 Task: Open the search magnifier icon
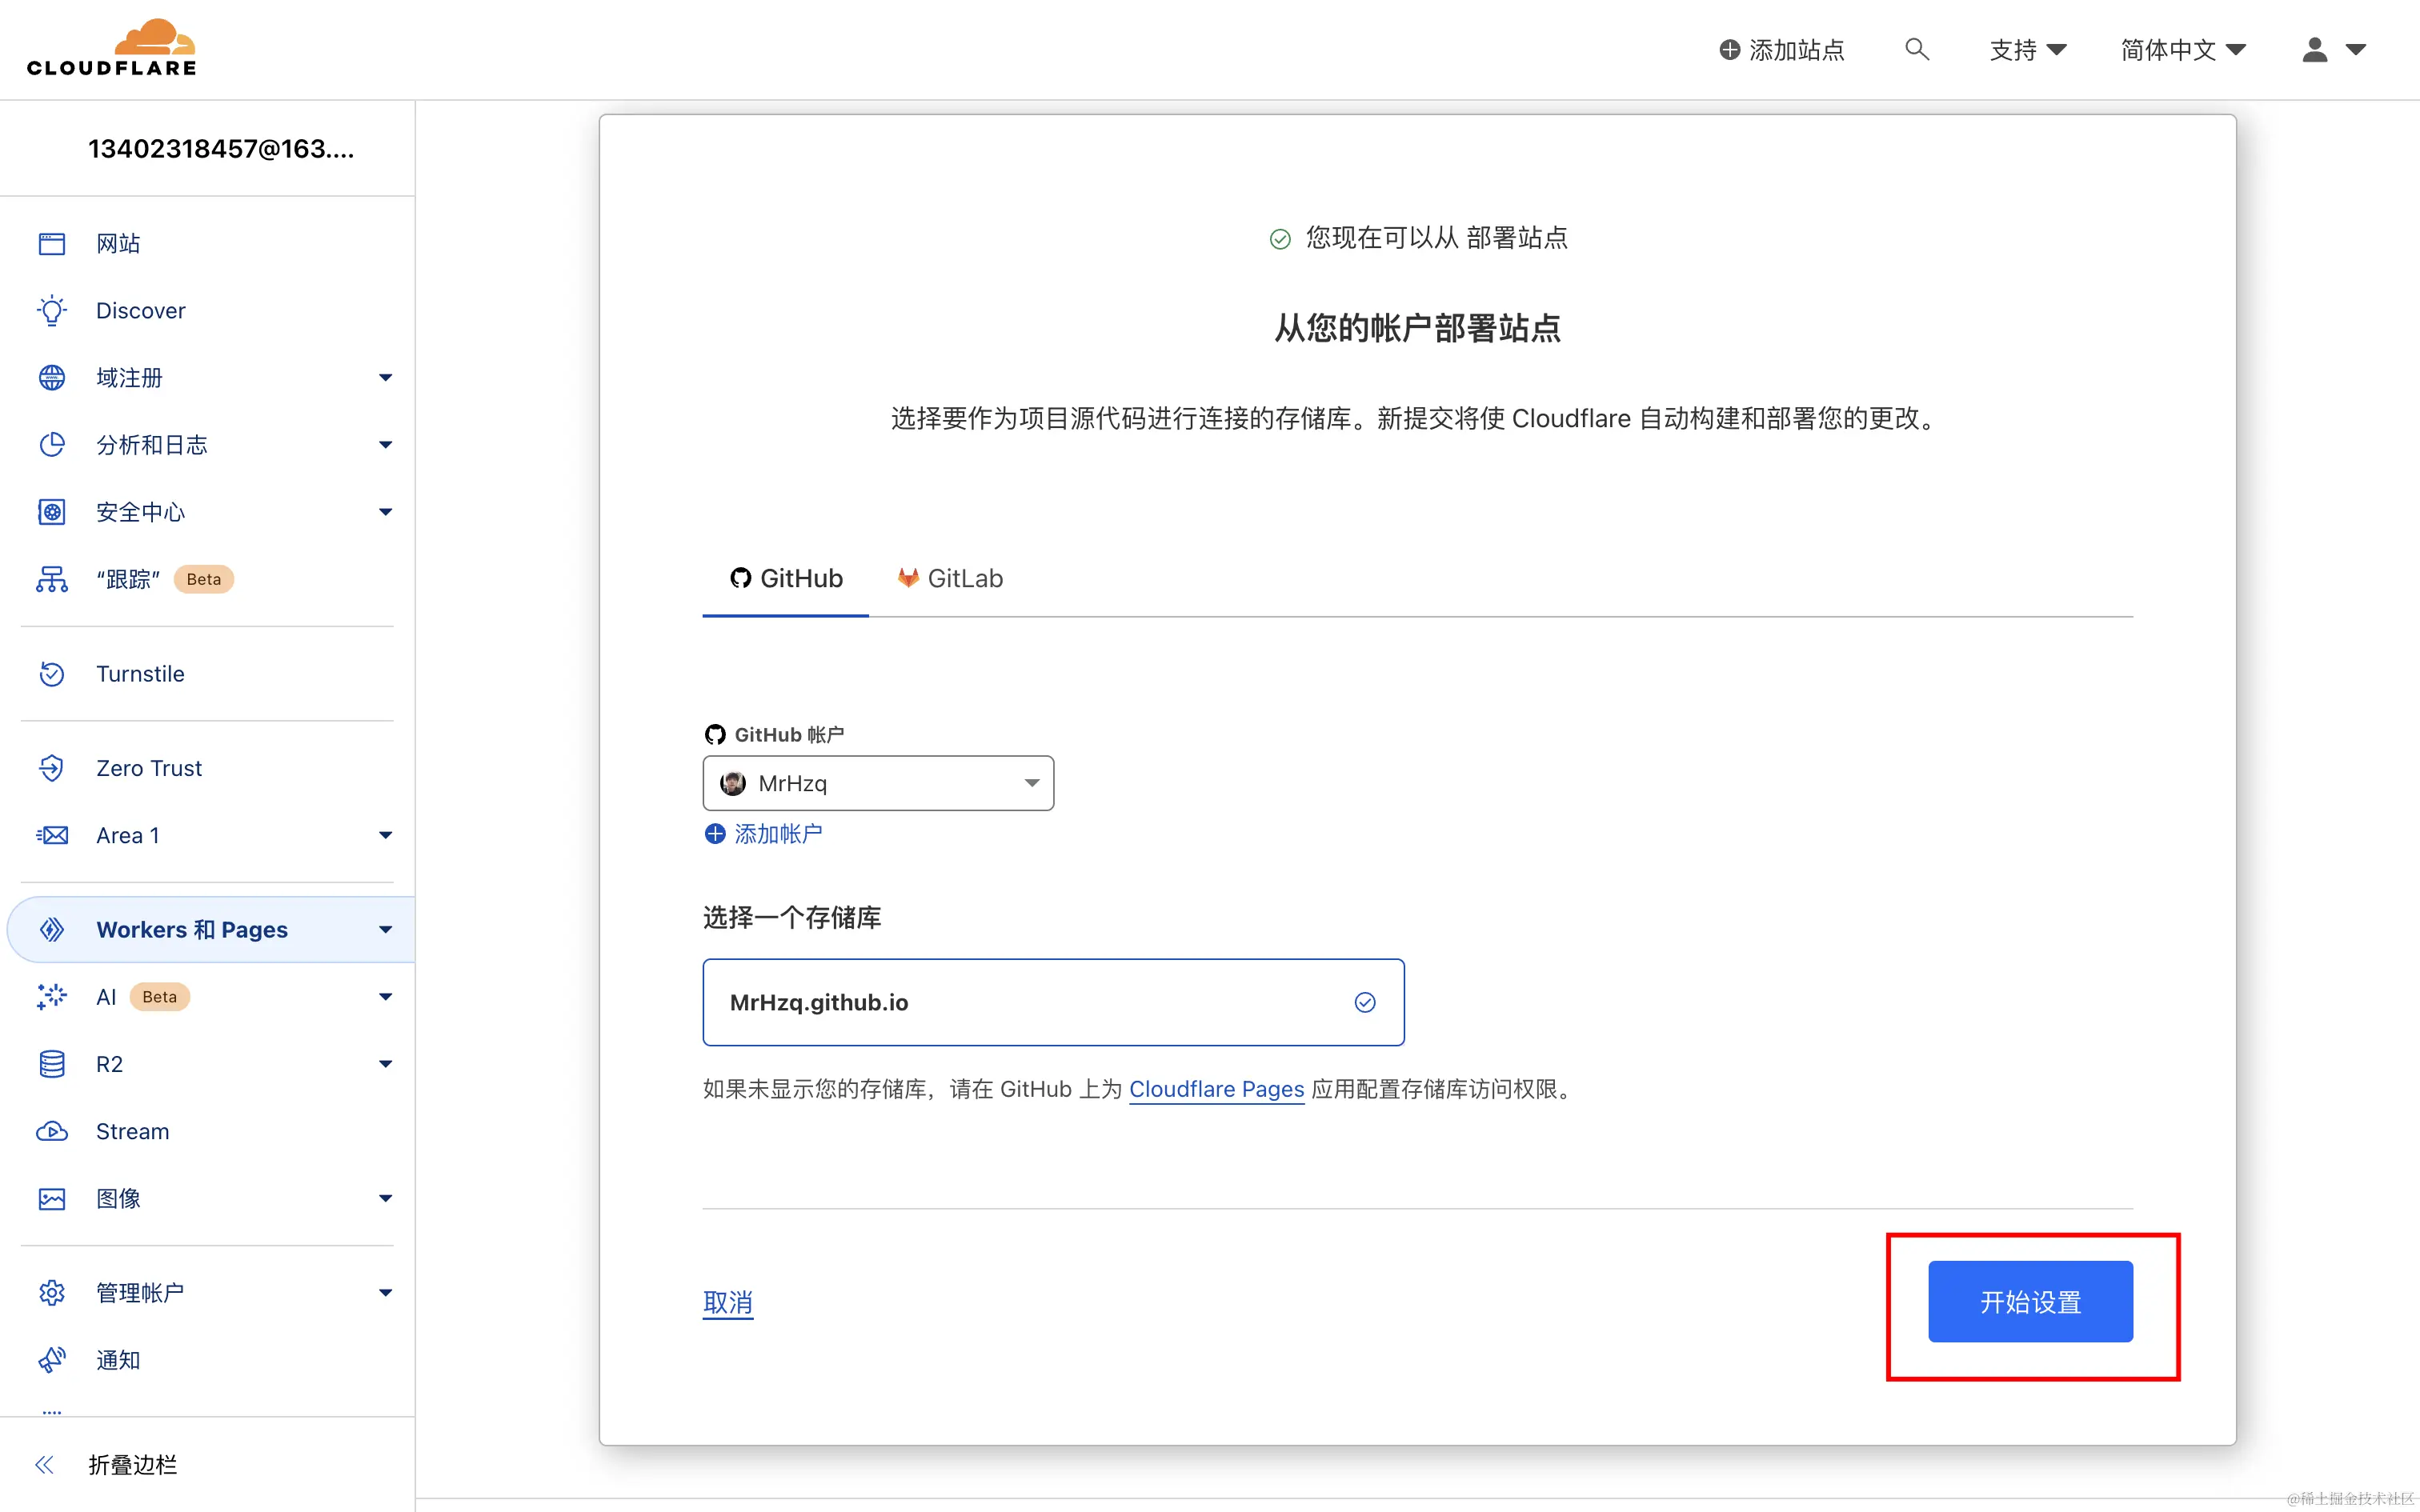[x=1916, y=49]
